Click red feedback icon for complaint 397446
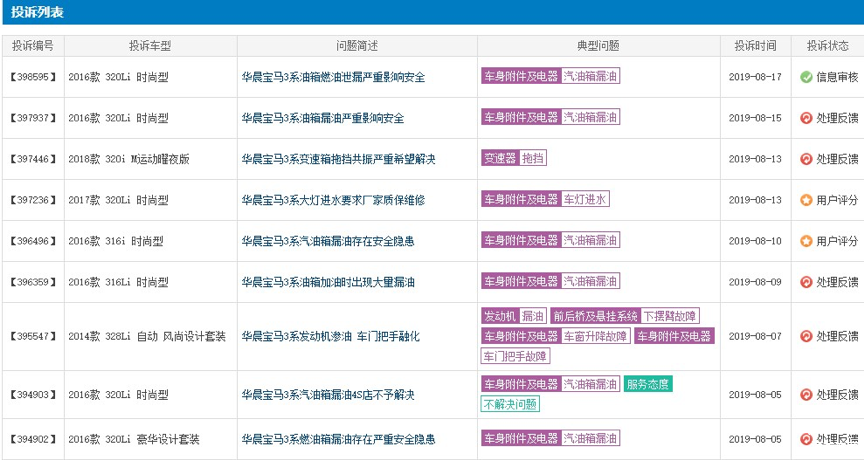 (x=806, y=159)
